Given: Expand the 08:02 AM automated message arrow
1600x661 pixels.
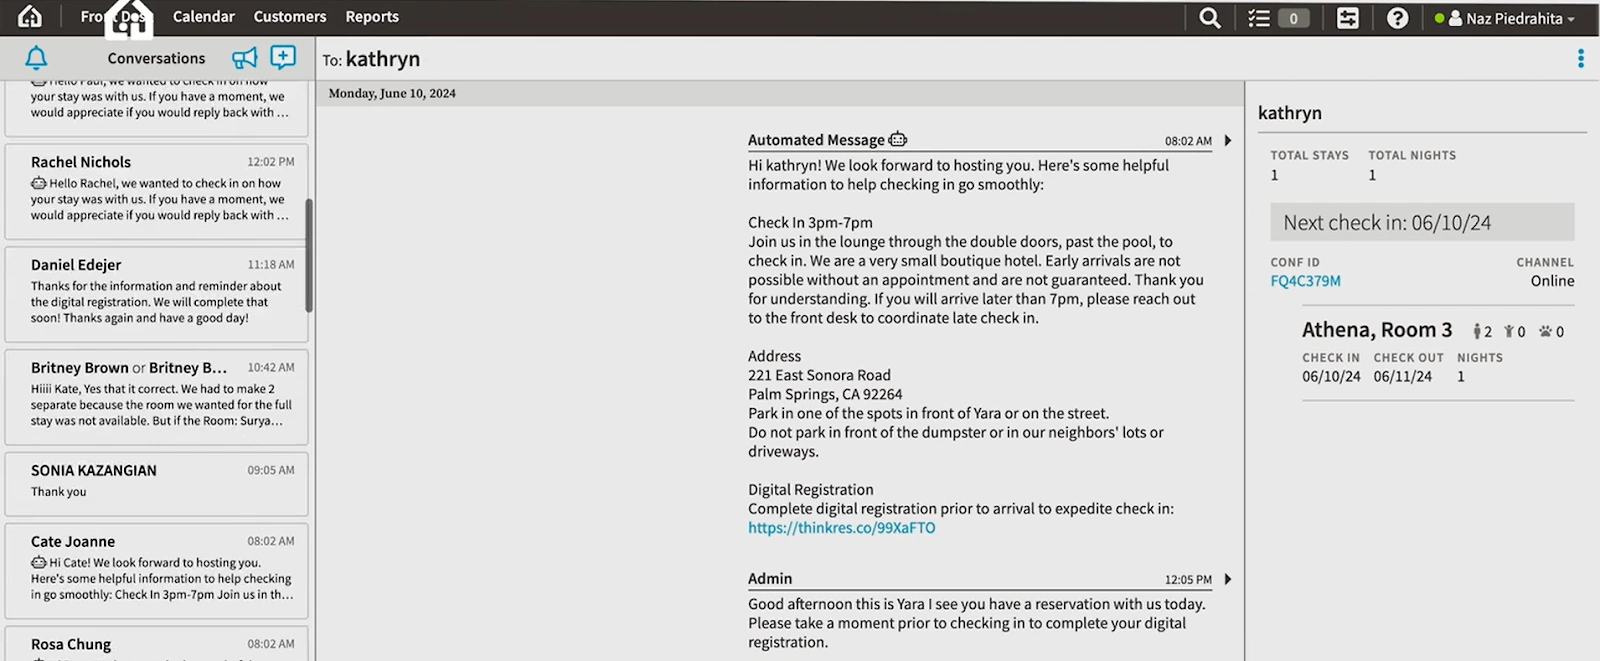Looking at the screenshot, I should (1228, 141).
